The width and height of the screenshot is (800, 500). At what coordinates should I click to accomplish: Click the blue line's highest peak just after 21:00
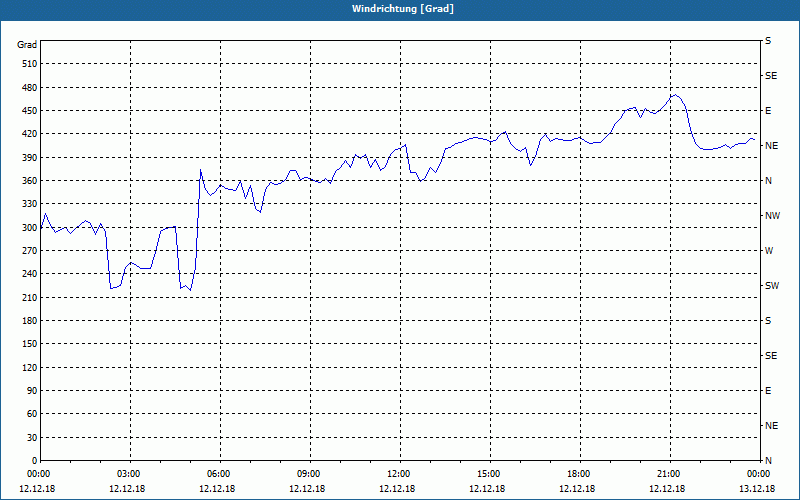coord(676,94)
